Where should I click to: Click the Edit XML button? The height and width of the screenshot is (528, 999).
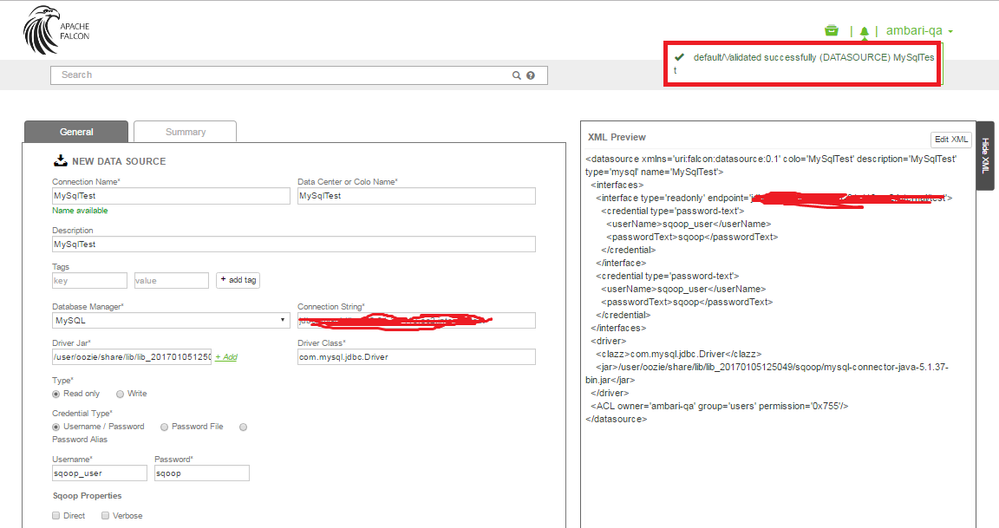951,139
